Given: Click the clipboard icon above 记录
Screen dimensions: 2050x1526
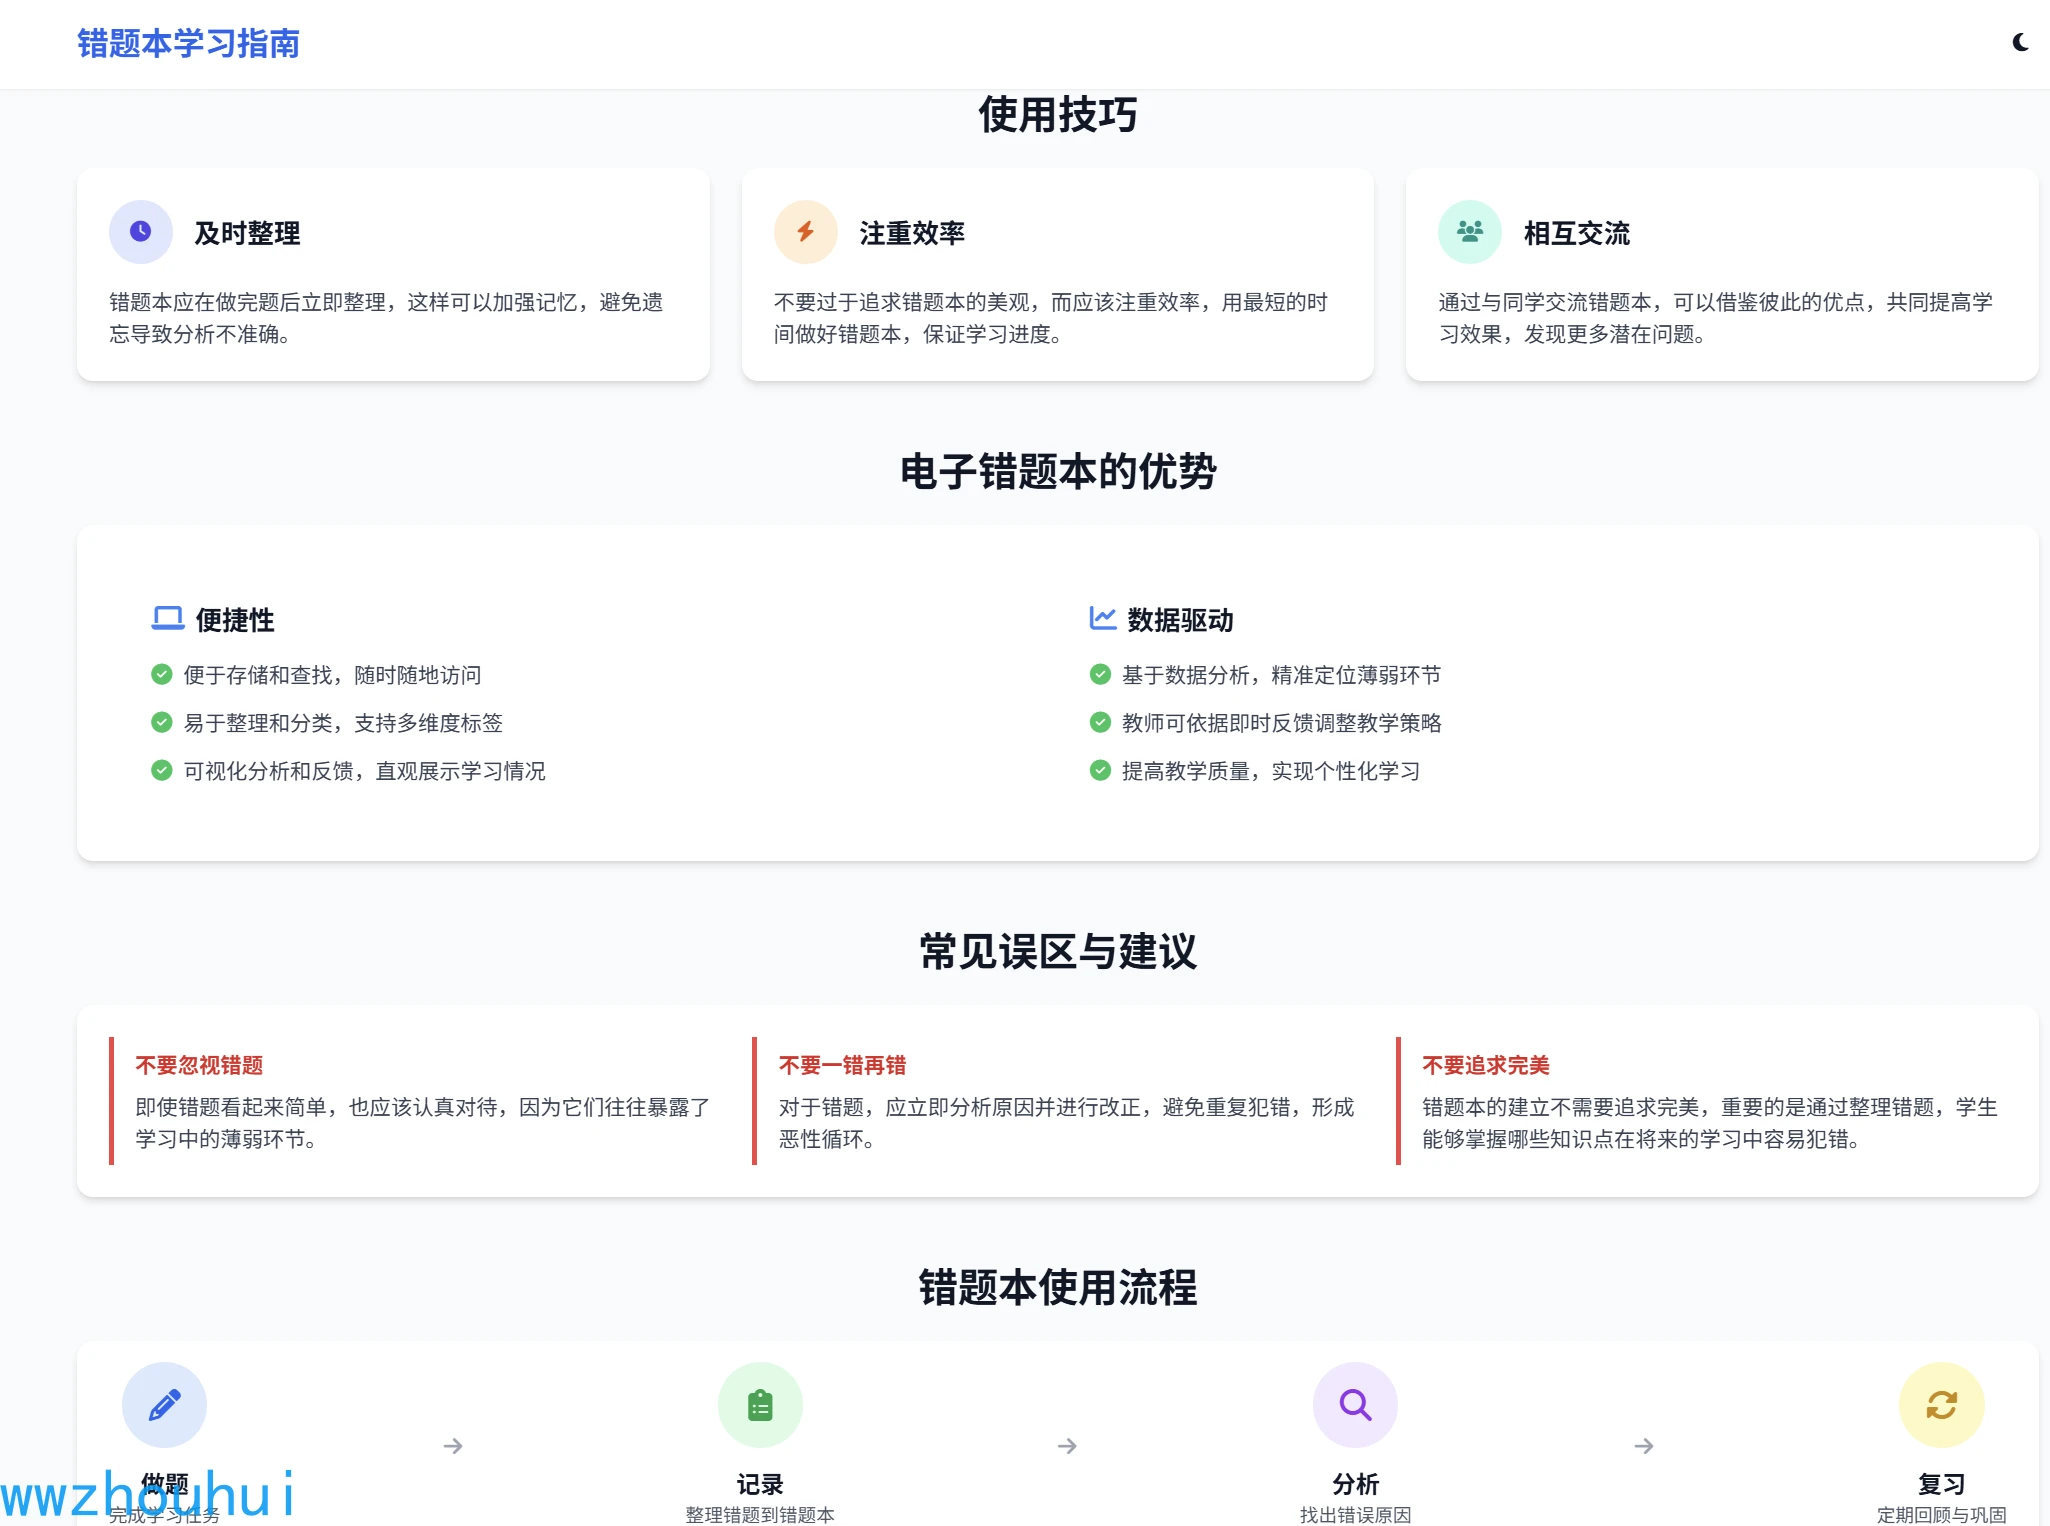Looking at the screenshot, I should [x=760, y=1405].
